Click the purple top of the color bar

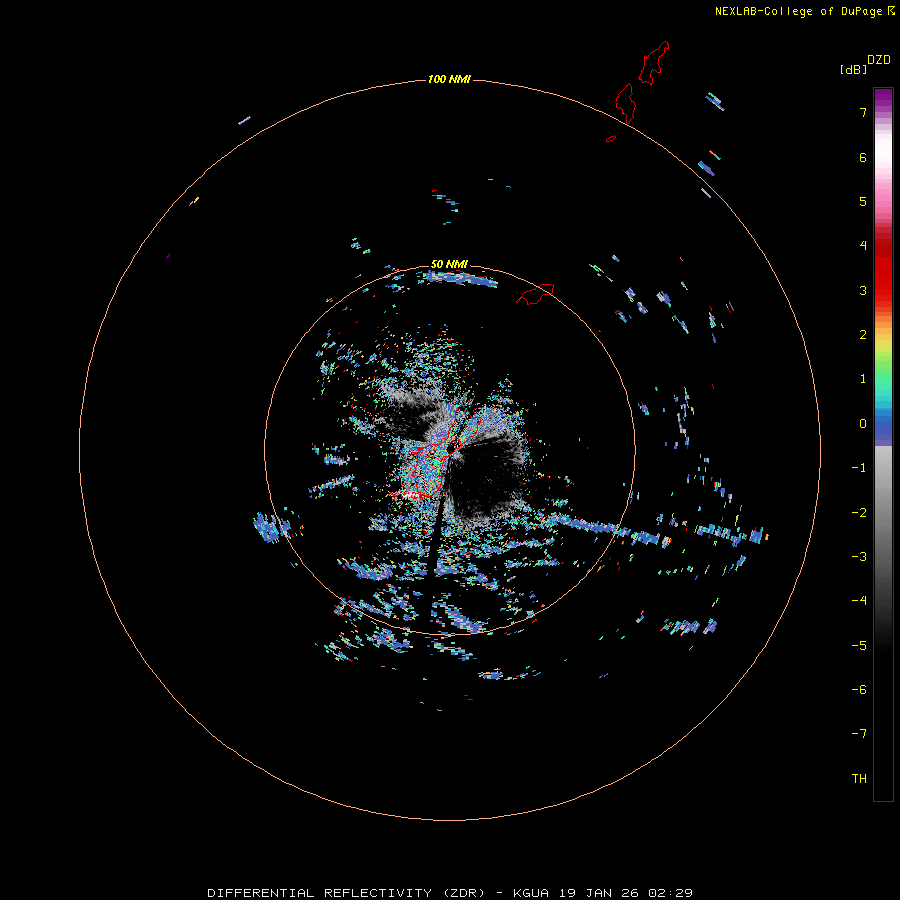(883, 99)
